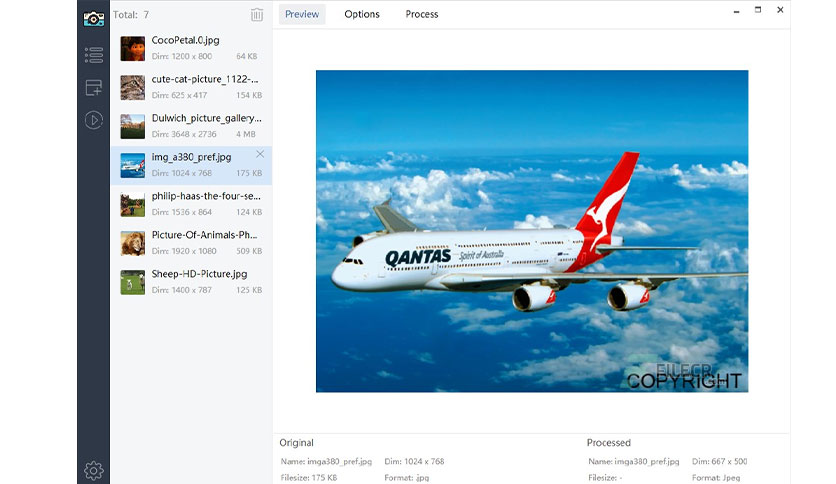Click the play process sidebar icon
This screenshot has height=484, width=836.
pos(94,120)
